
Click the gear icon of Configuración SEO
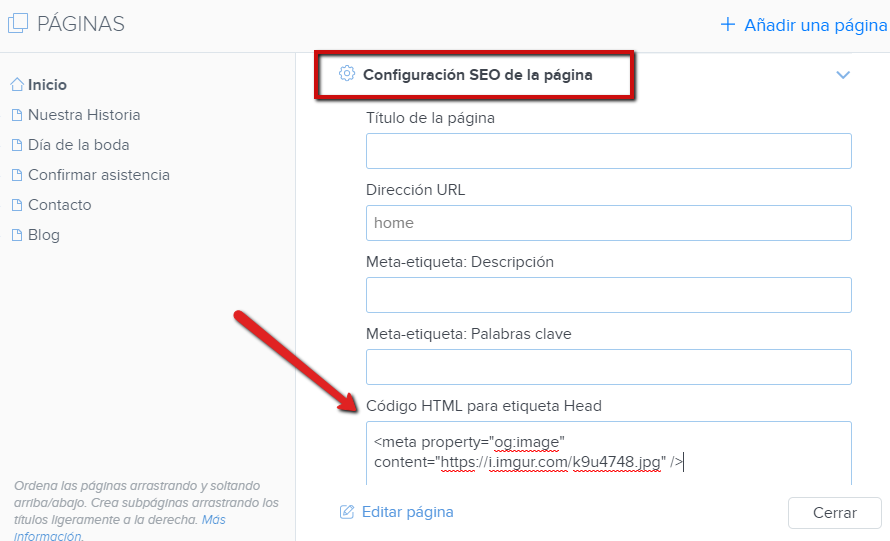[347, 74]
